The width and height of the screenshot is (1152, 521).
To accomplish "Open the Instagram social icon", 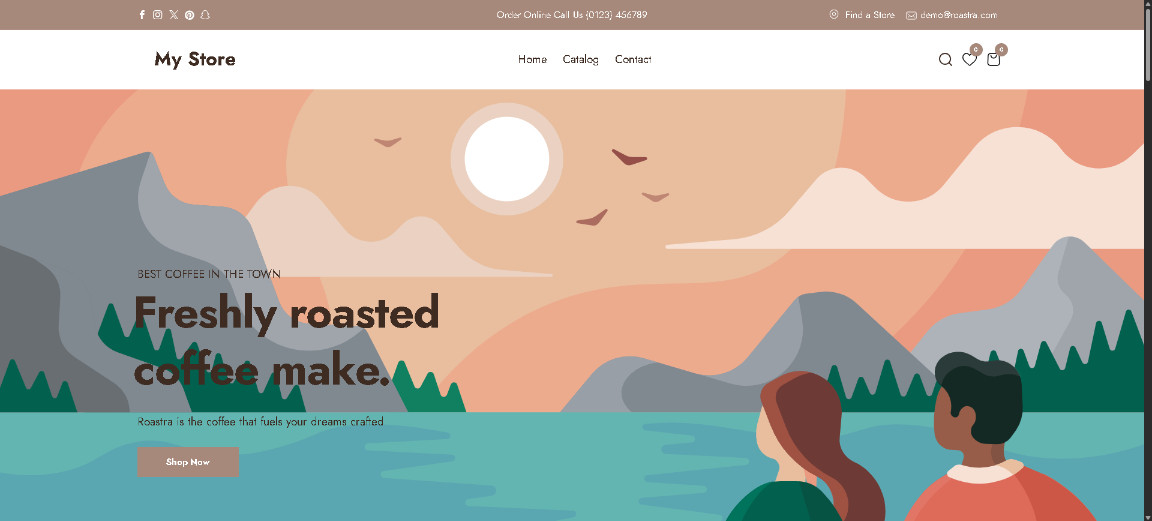I will tap(157, 15).
